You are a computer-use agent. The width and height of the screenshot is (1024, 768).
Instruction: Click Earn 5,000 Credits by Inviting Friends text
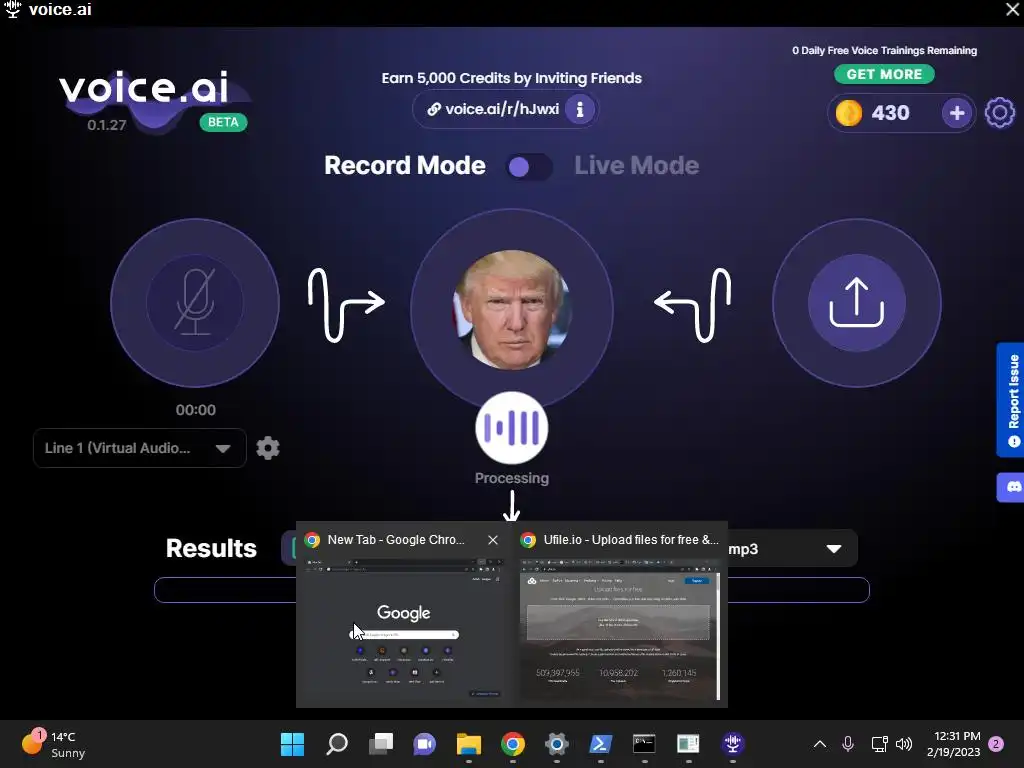511,78
